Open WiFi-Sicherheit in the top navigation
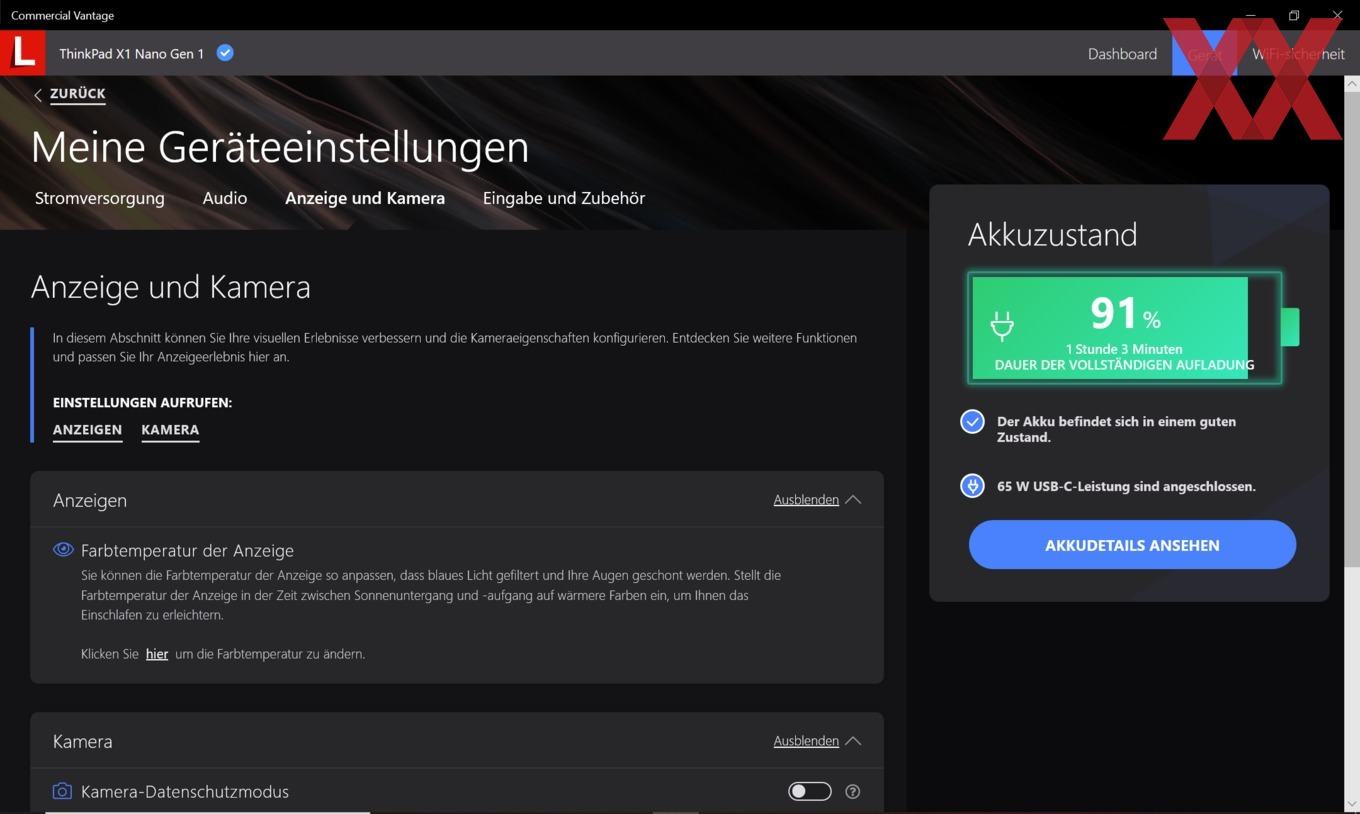The width and height of the screenshot is (1360, 814). tap(1298, 54)
